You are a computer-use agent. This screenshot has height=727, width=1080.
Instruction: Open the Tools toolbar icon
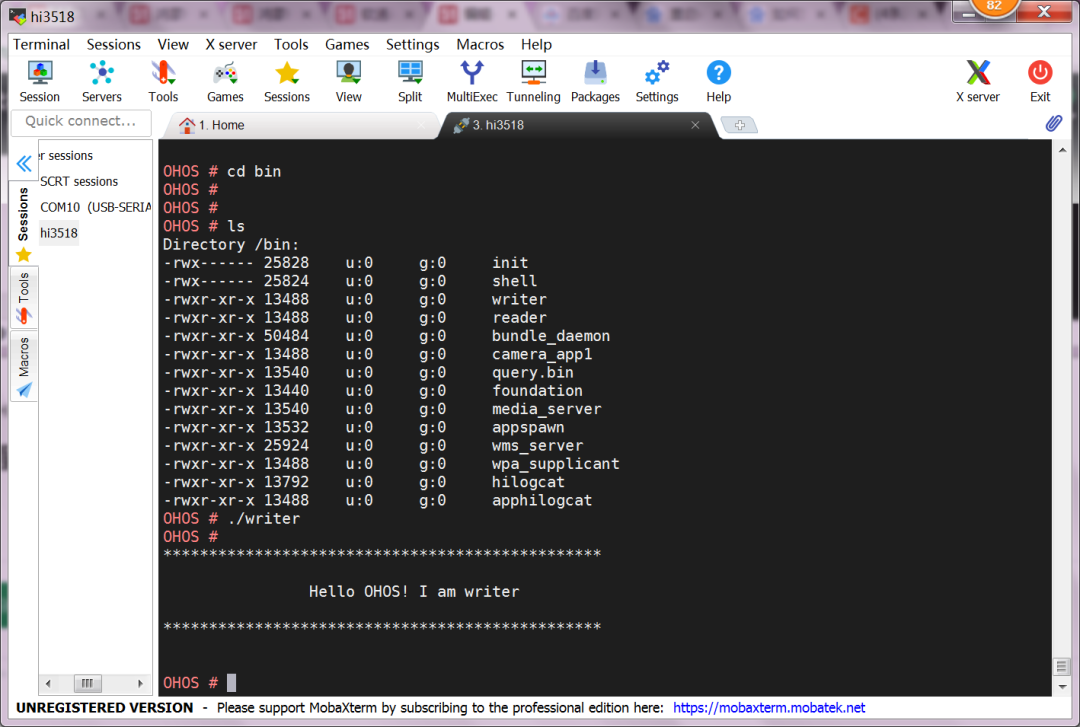point(163,81)
